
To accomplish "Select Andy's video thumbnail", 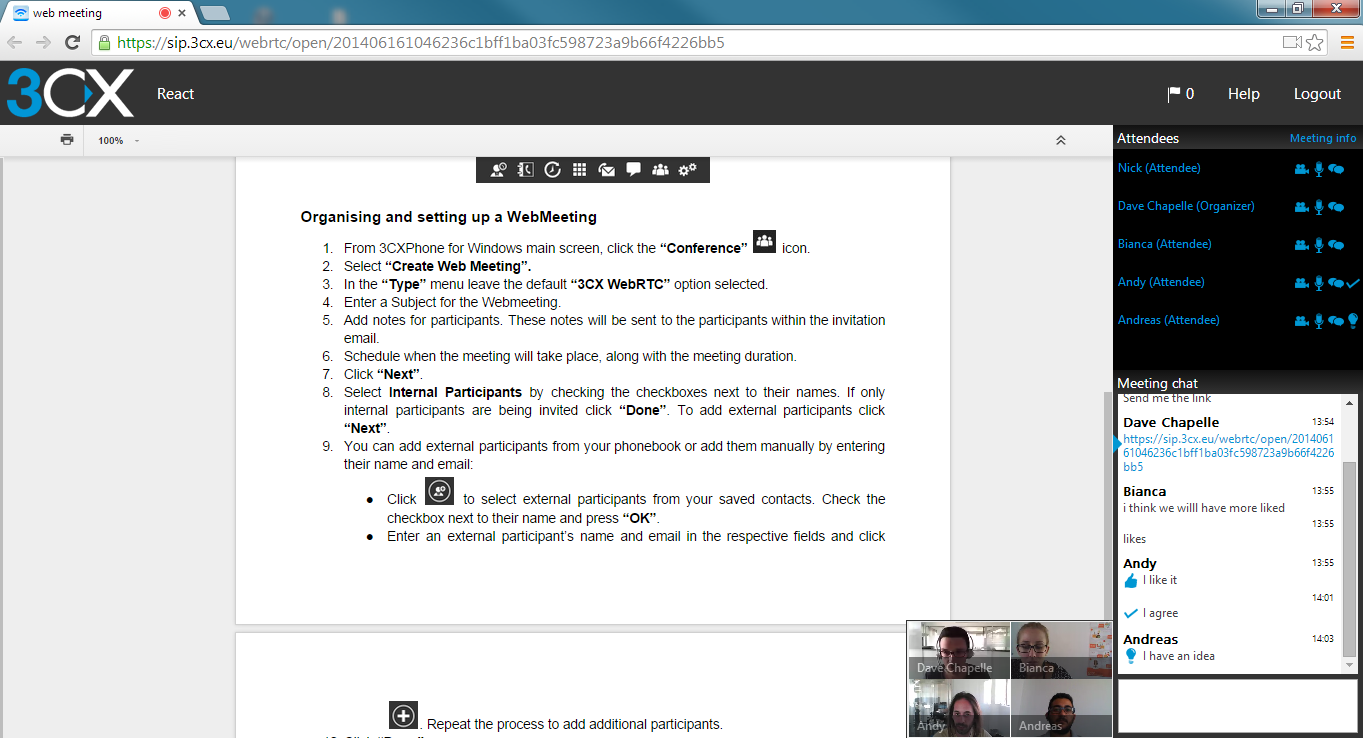I will click(x=959, y=708).
